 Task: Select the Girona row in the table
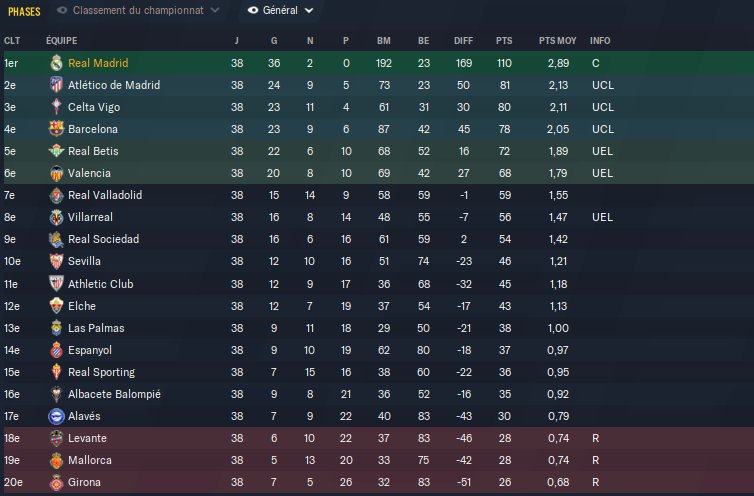pos(377,482)
